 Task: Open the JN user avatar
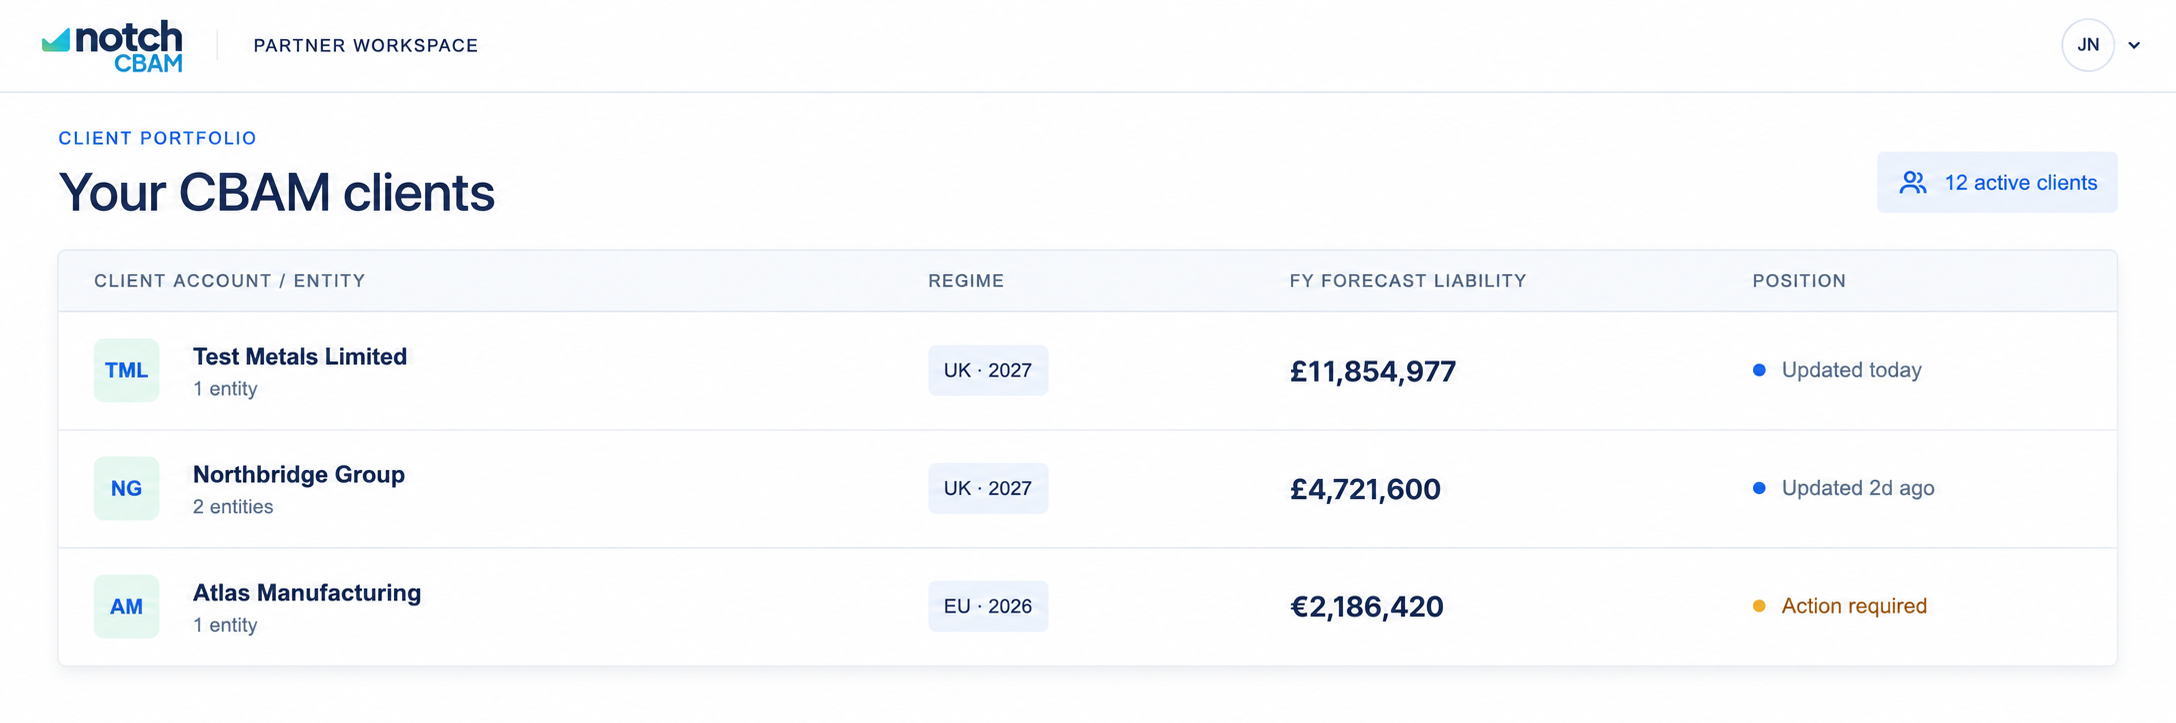tap(2087, 45)
